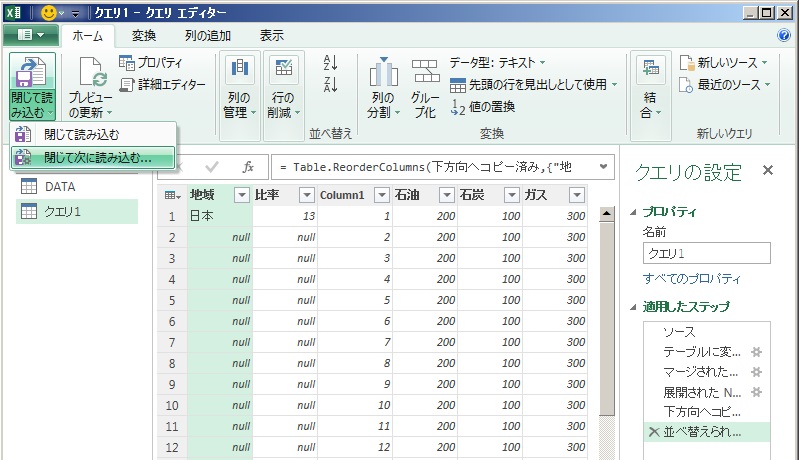Image resolution: width=799 pixels, height=460 pixels.
Task: Click the Reduce Rows (行の削減) icon
Action: pyautogui.click(x=283, y=68)
